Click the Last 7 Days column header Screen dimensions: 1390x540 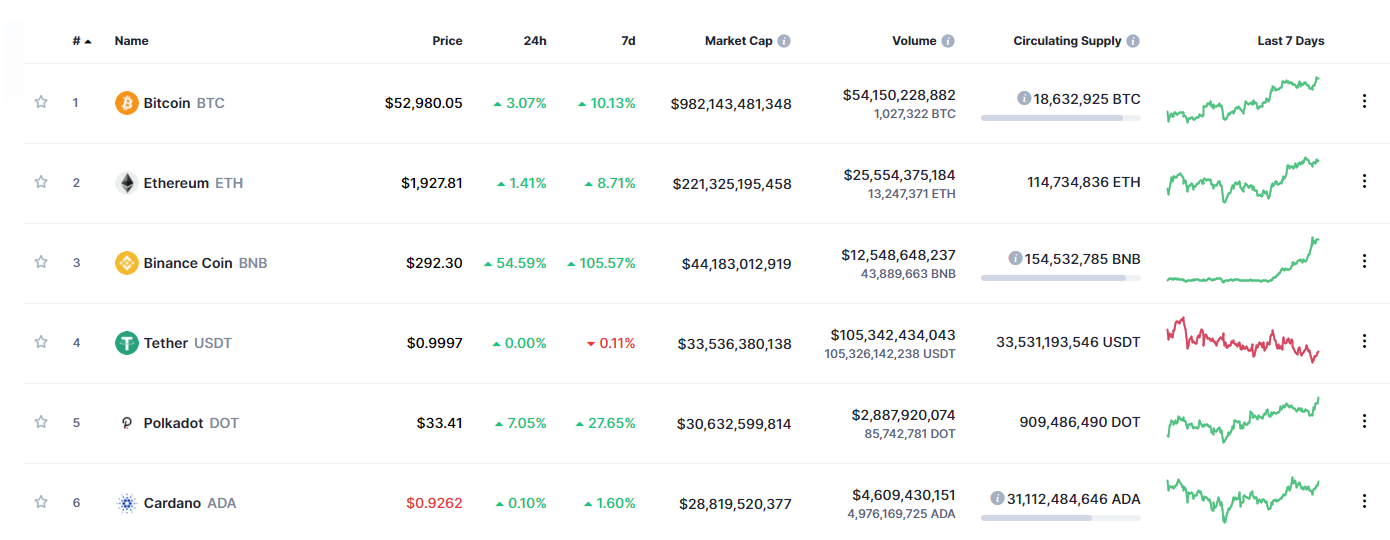tap(1291, 41)
